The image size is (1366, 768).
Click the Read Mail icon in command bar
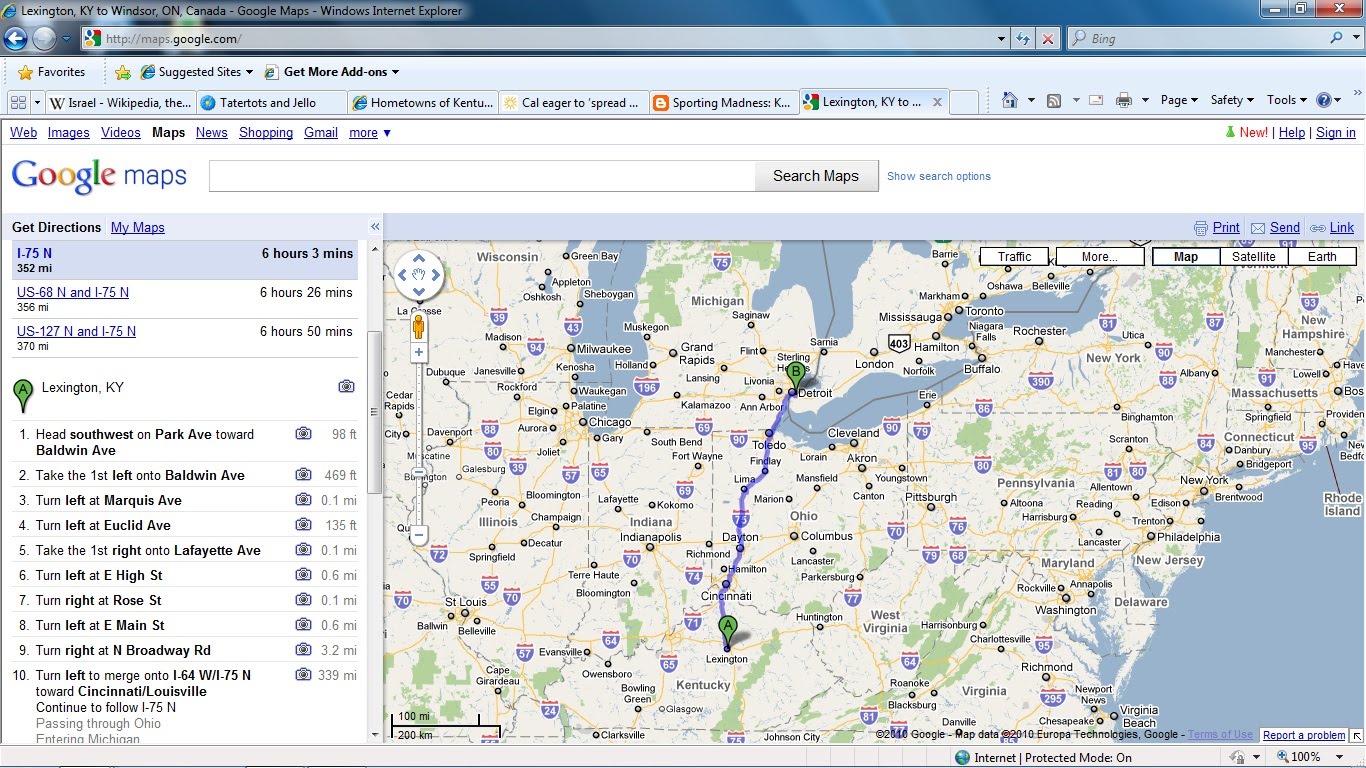point(1095,100)
